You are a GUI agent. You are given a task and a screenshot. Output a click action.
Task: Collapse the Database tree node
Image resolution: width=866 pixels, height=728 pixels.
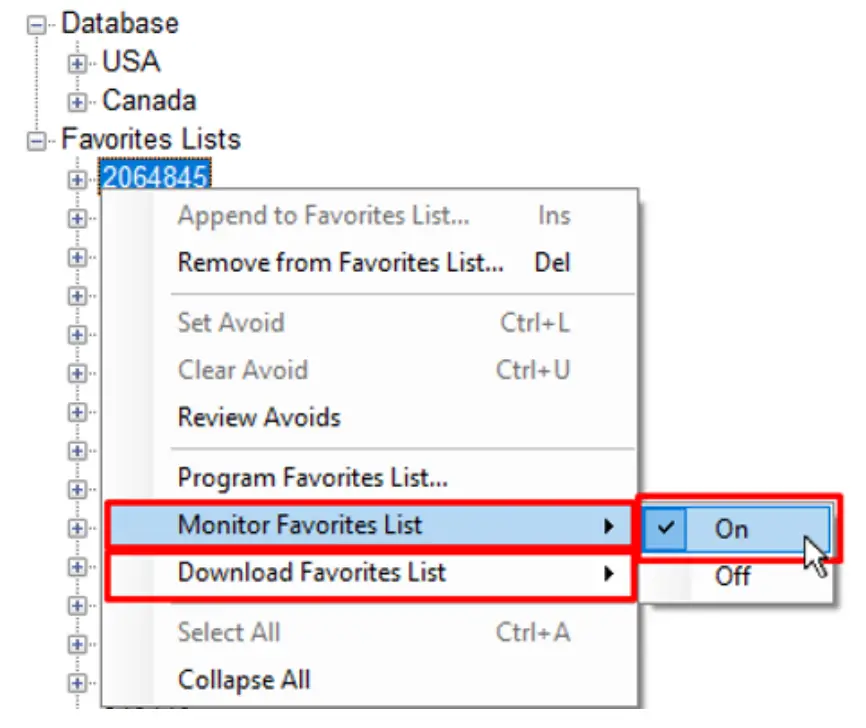37,26
